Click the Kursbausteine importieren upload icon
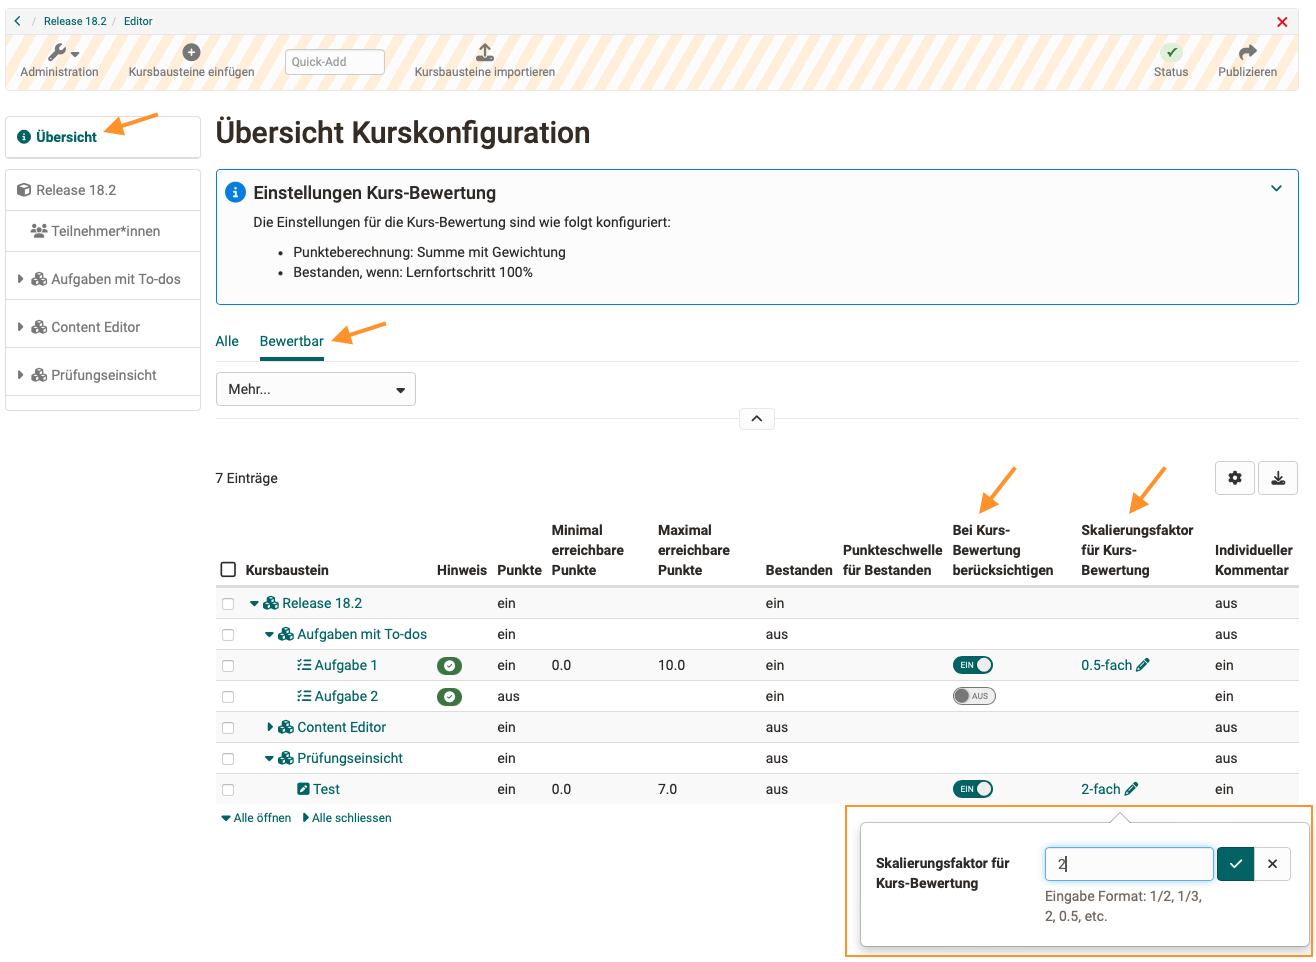The image size is (1316, 962). pos(484,52)
